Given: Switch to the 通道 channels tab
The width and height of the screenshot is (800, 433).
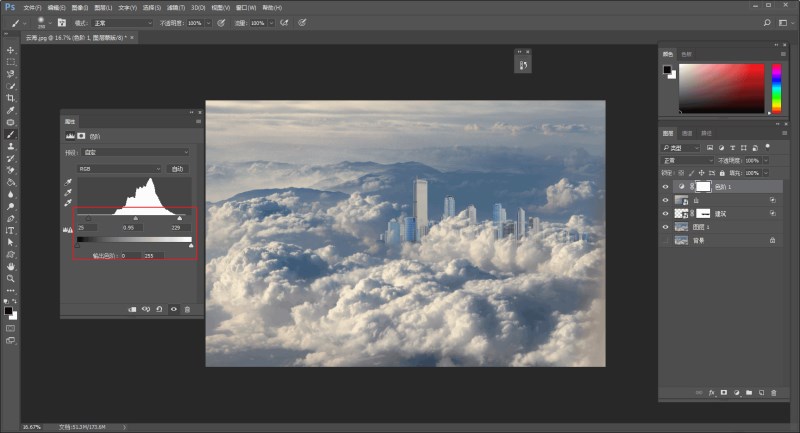Looking at the screenshot, I should coord(687,133).
